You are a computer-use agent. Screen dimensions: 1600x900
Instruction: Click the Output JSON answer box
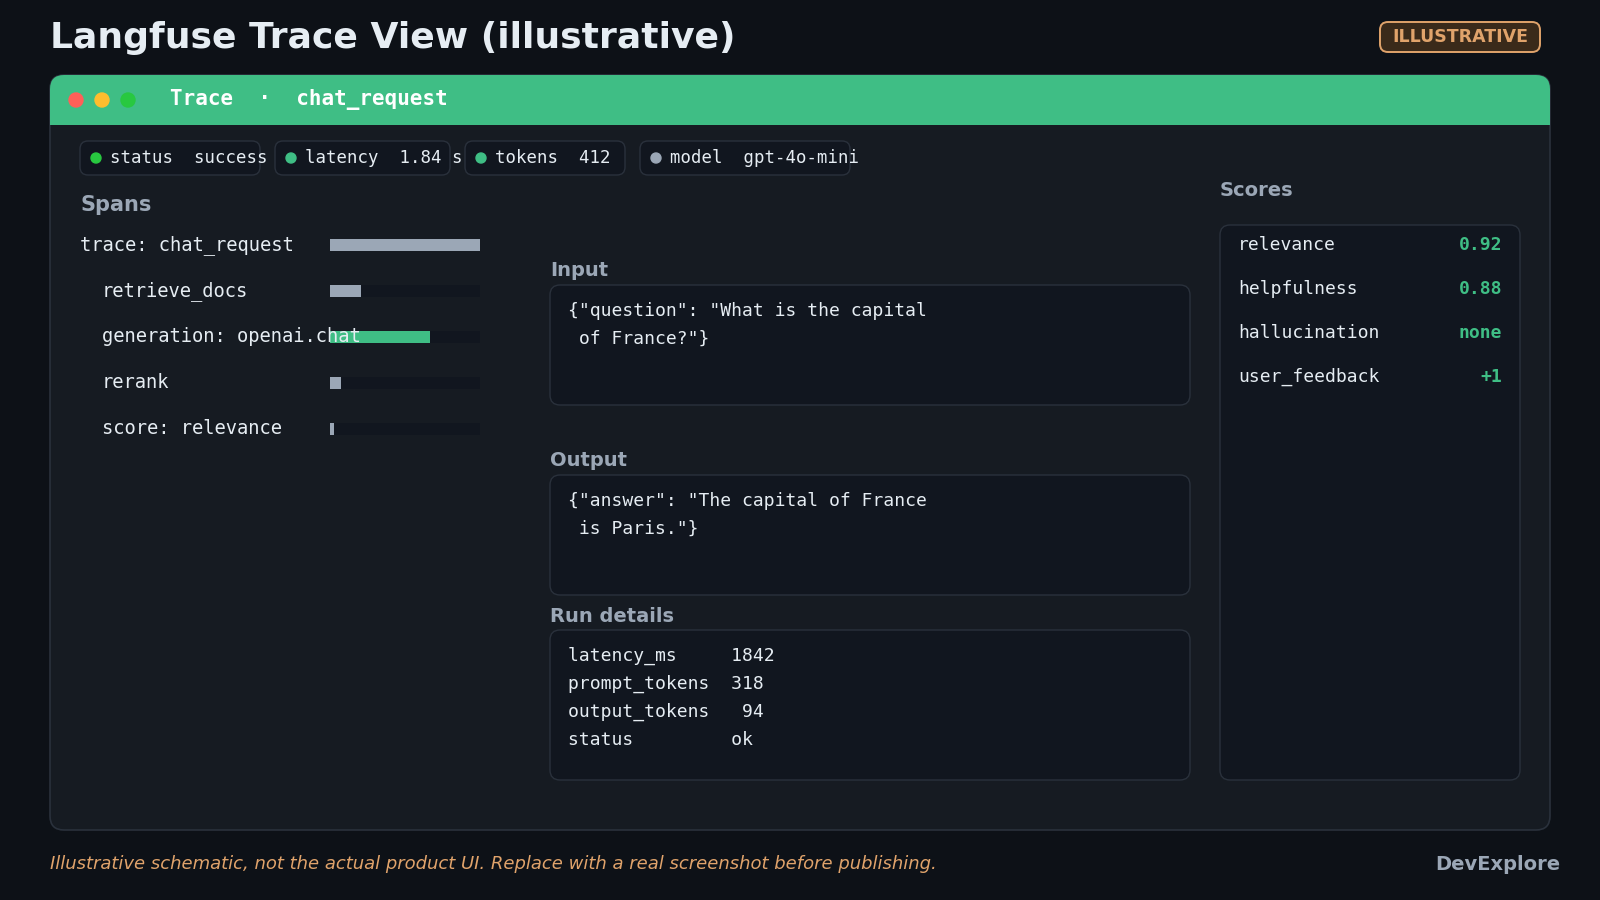870,535
